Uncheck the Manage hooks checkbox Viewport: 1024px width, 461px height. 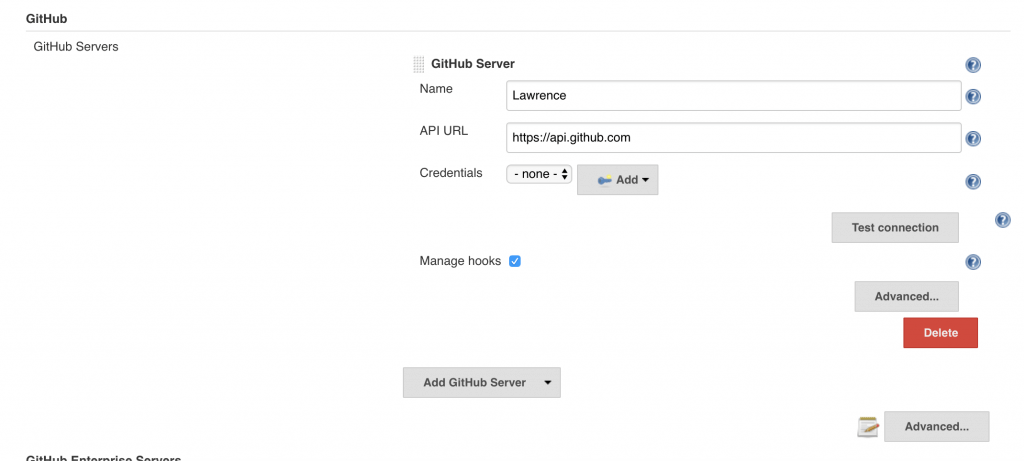515,261
